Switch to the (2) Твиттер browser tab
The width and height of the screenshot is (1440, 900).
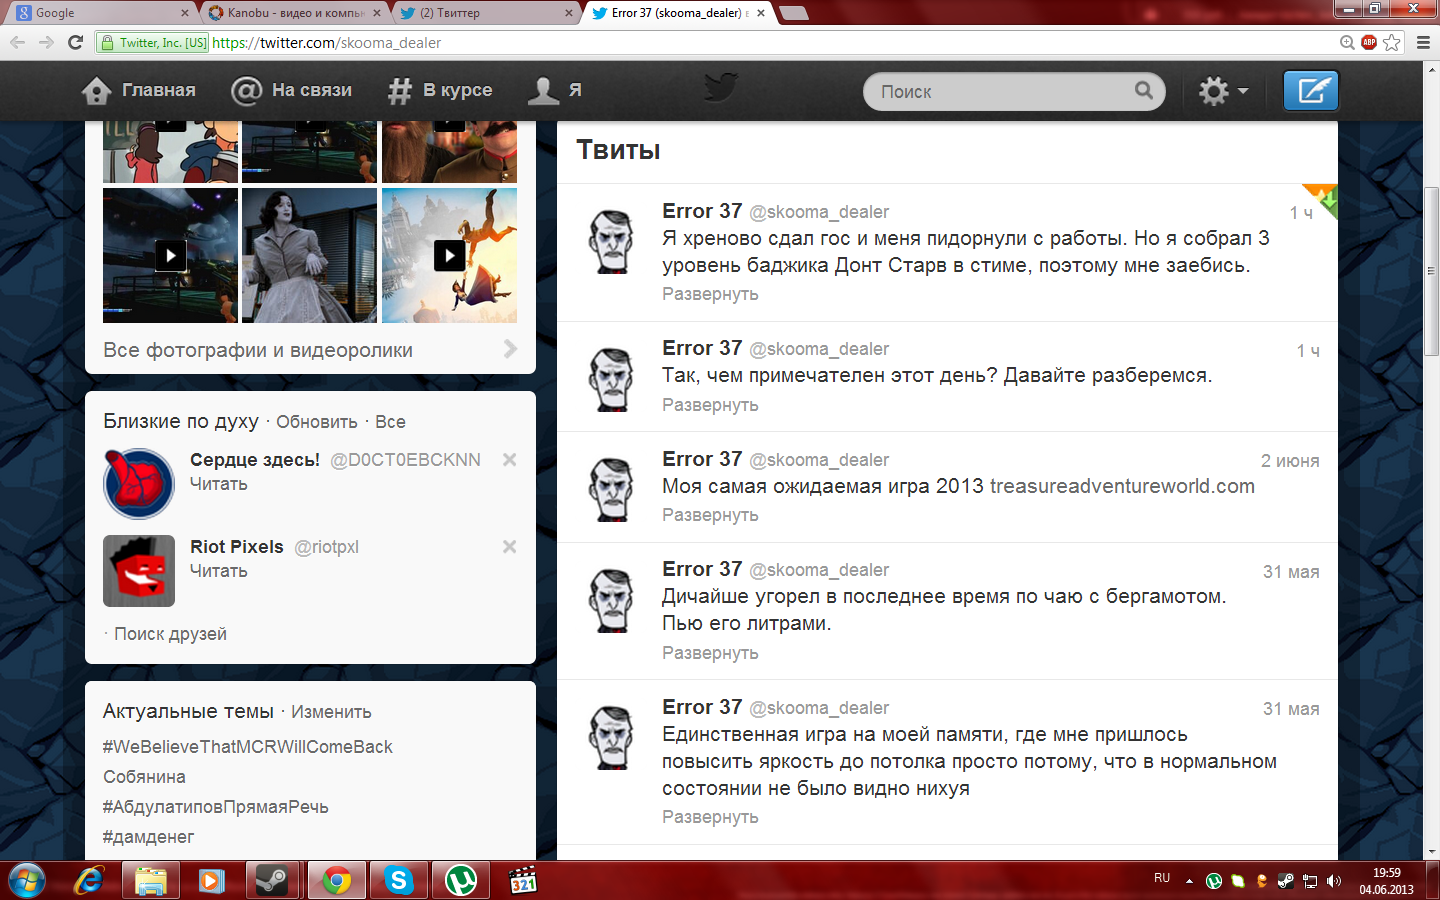tap(485, 13)
